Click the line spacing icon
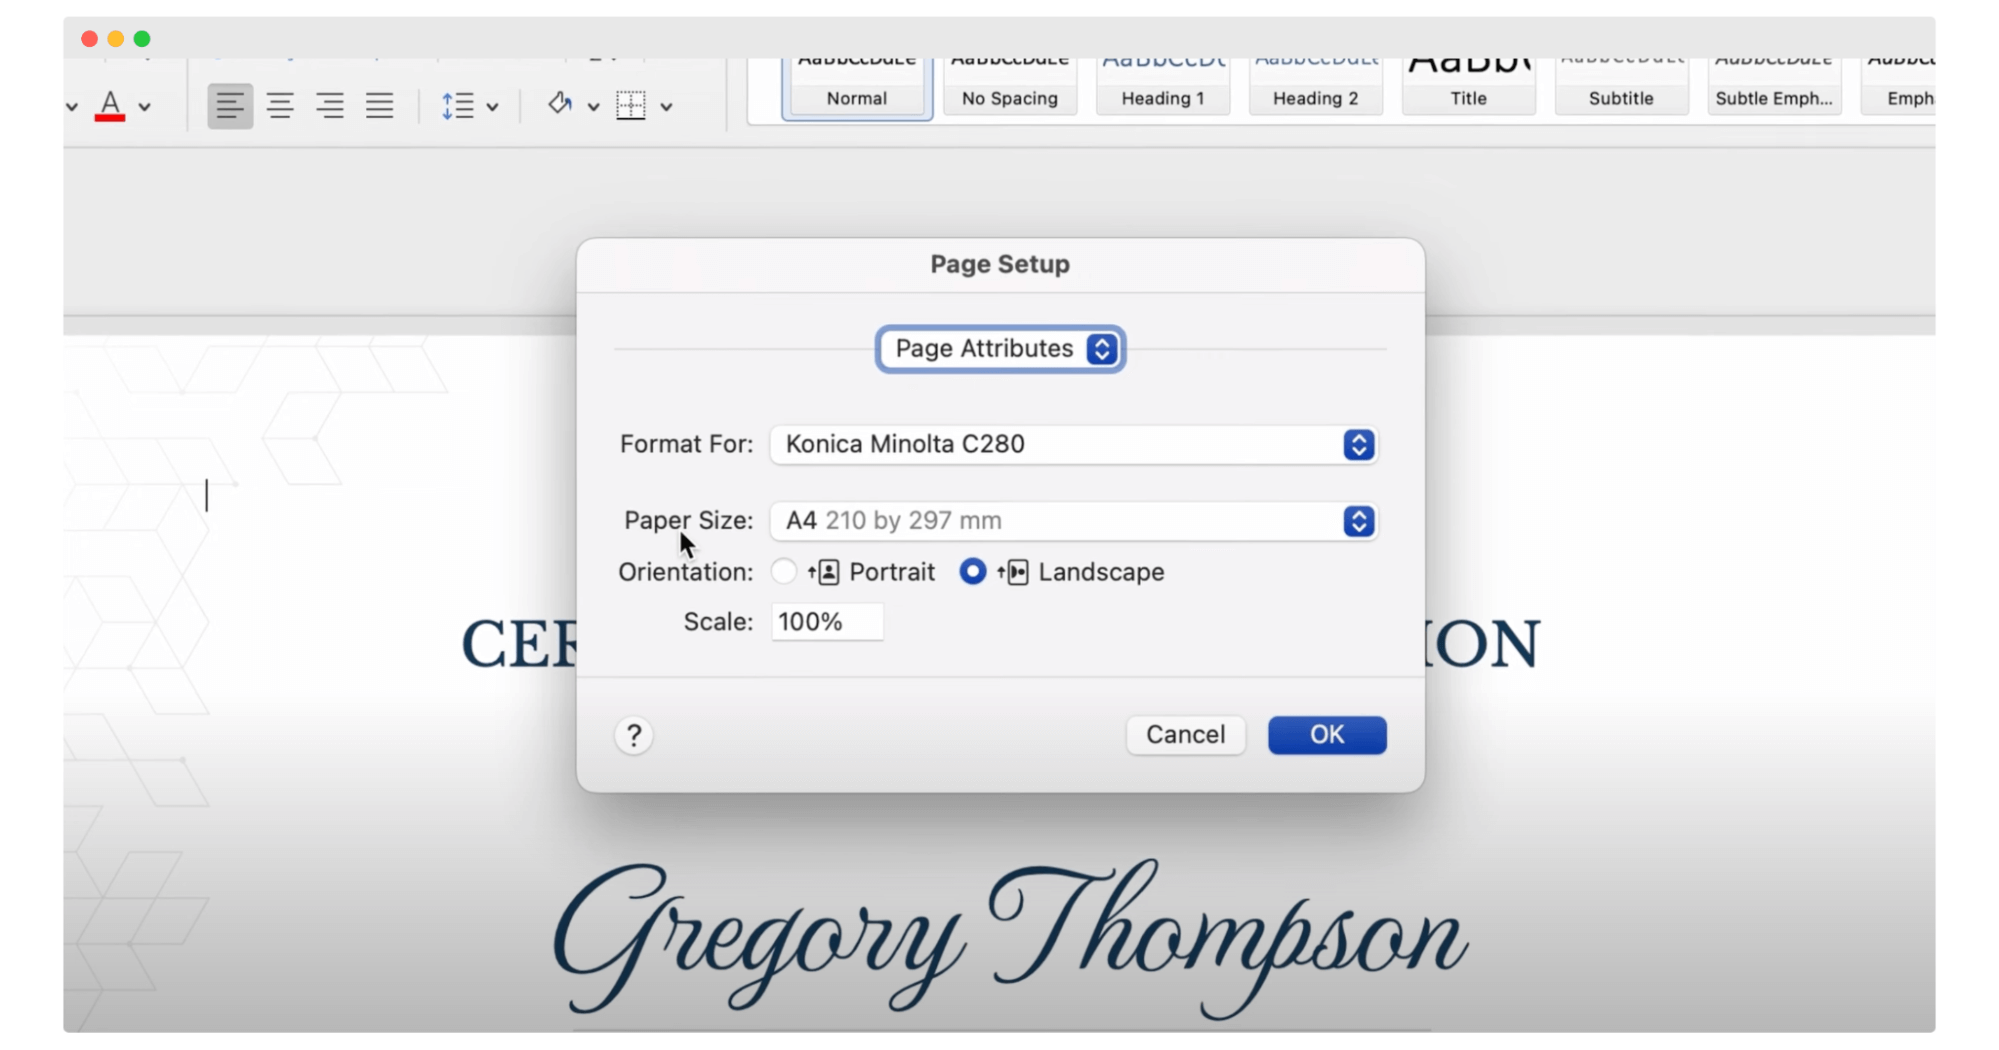 pos(458,105)
